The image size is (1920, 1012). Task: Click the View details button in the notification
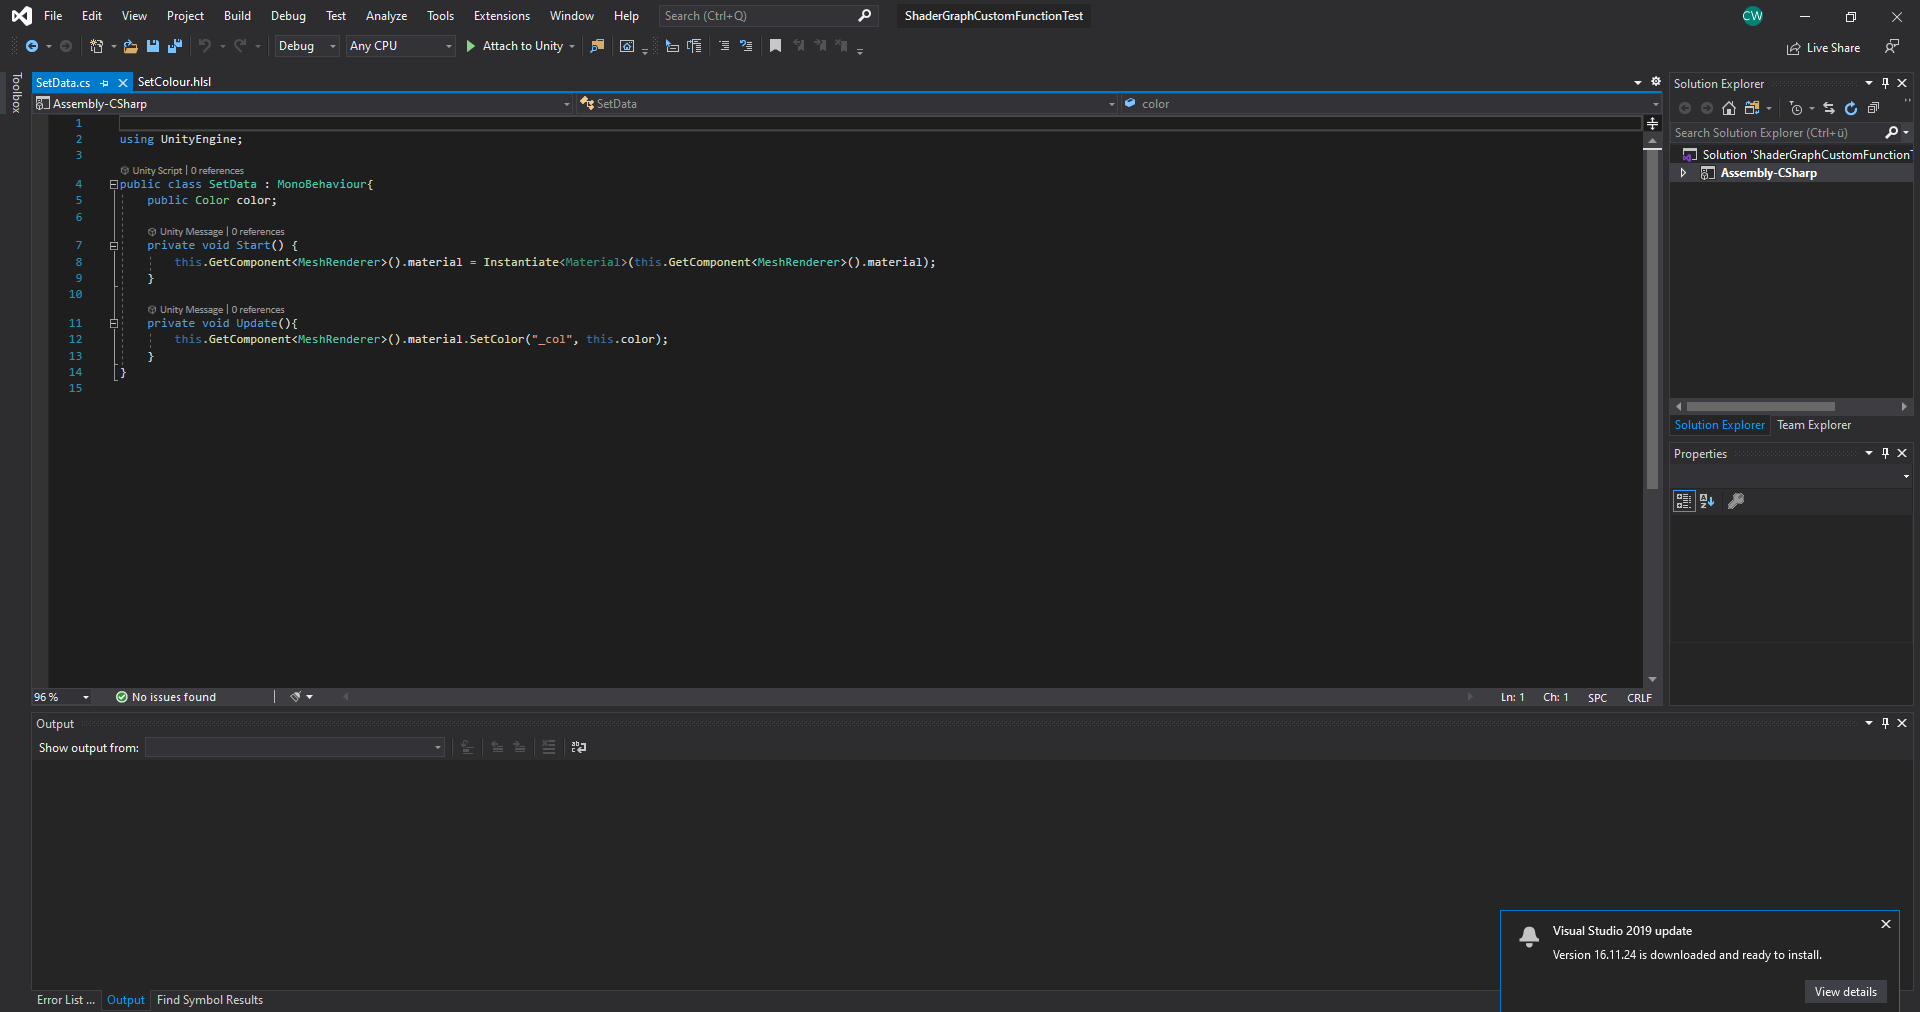point(1845,991)
